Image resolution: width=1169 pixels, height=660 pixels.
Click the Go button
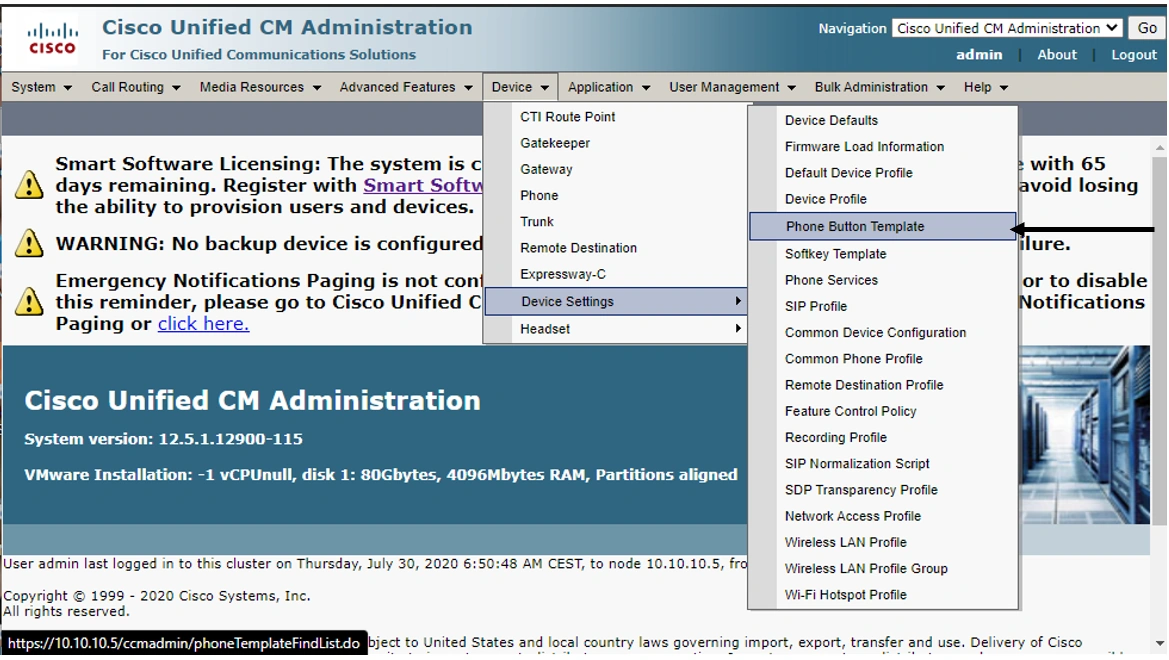[x=1147, y=28]
